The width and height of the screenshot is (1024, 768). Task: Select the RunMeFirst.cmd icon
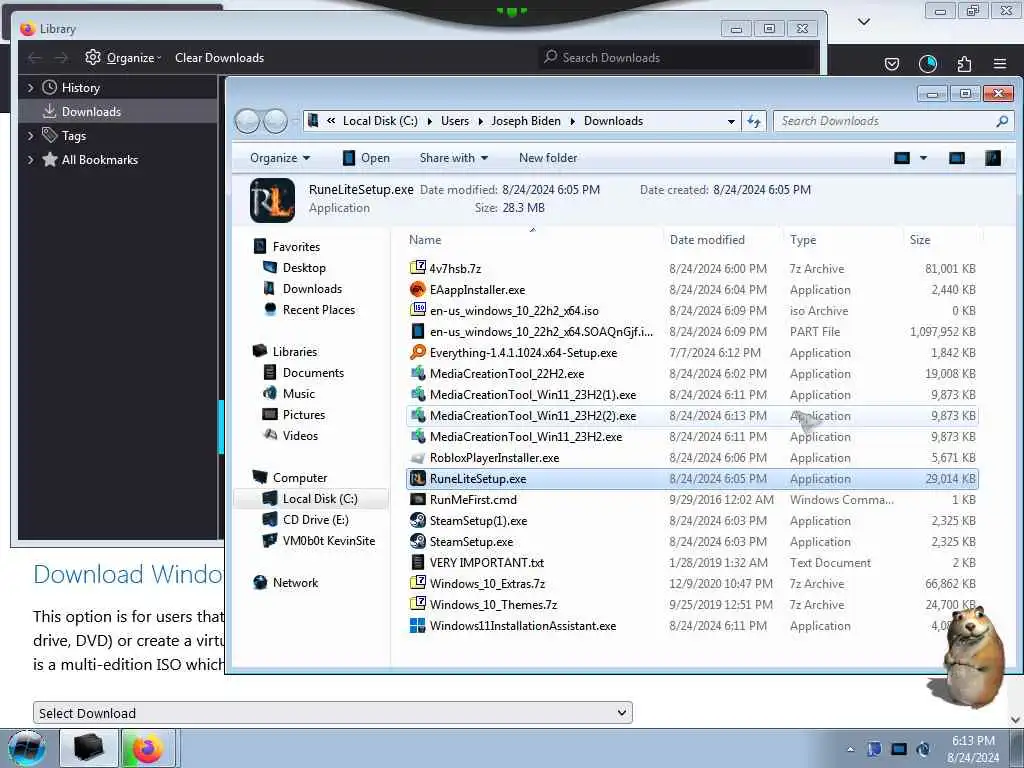coord(417,500)
